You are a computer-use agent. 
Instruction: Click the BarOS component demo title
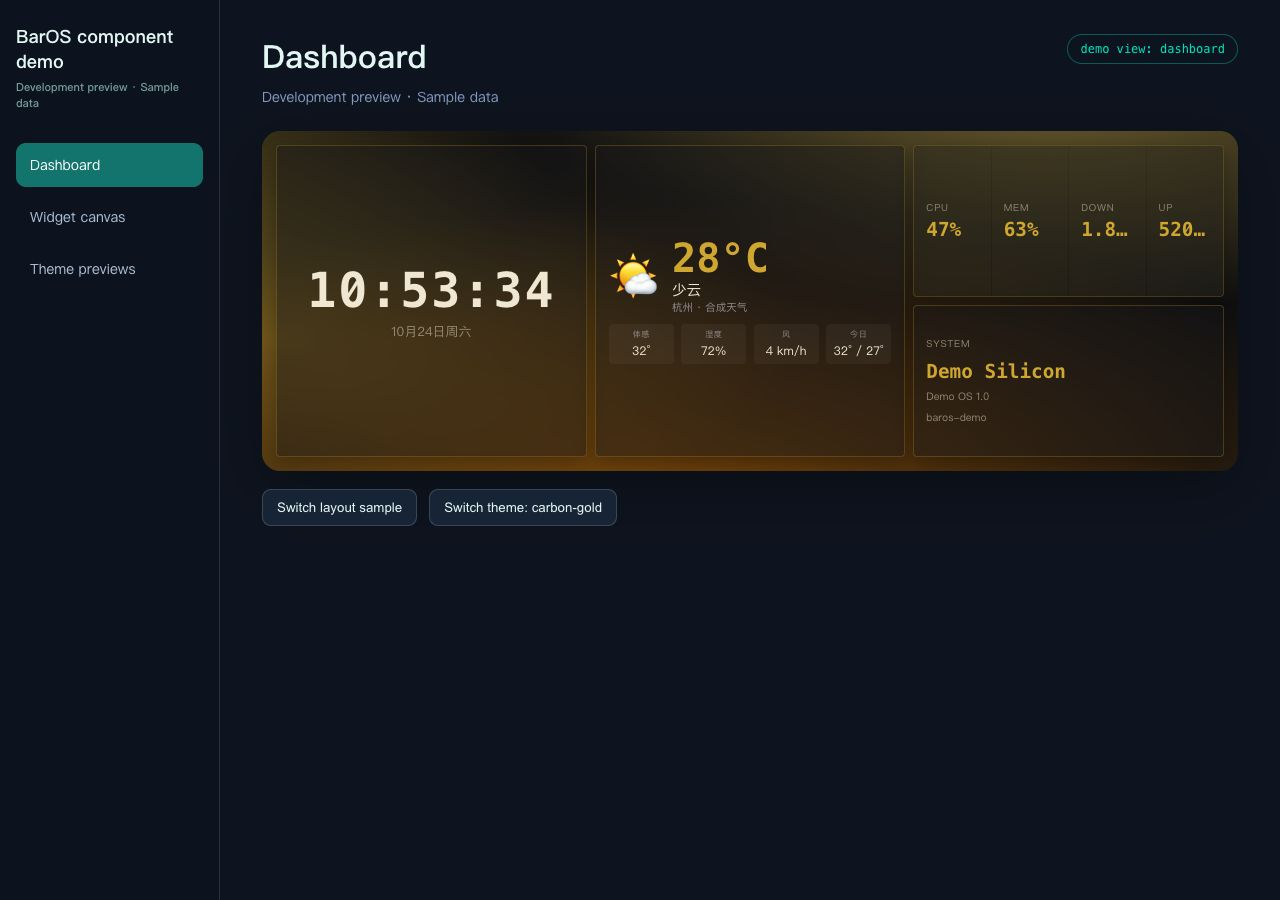coord(95,49)
